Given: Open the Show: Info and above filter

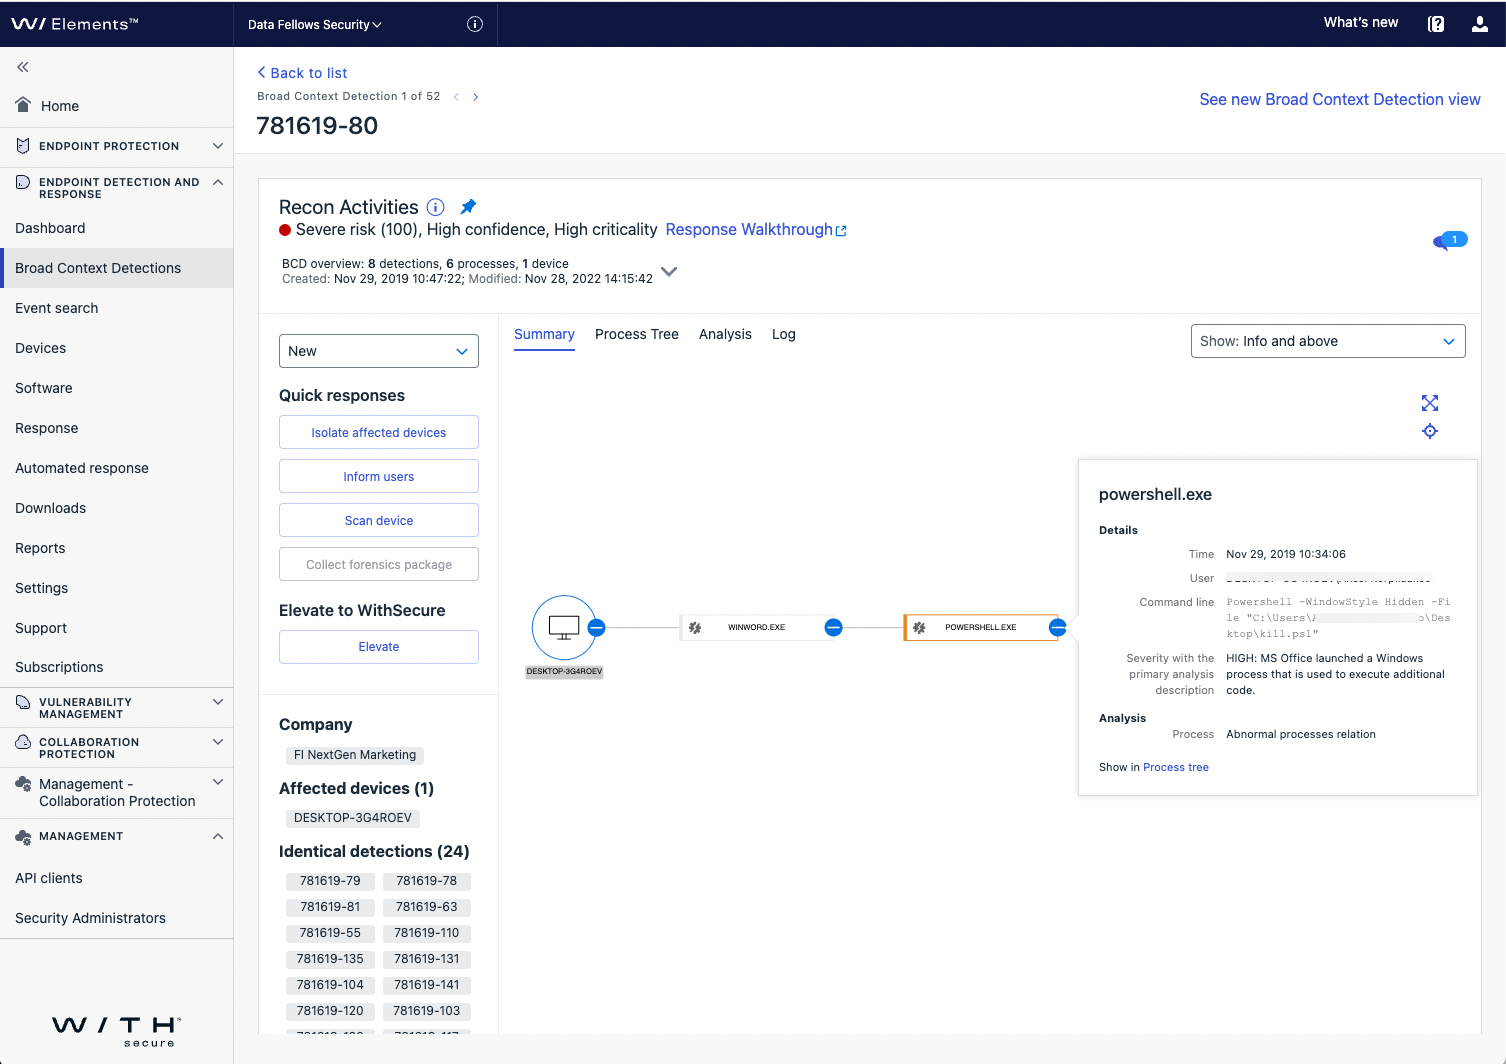Looking at the screenshot, I should (x=1328, y=341).
